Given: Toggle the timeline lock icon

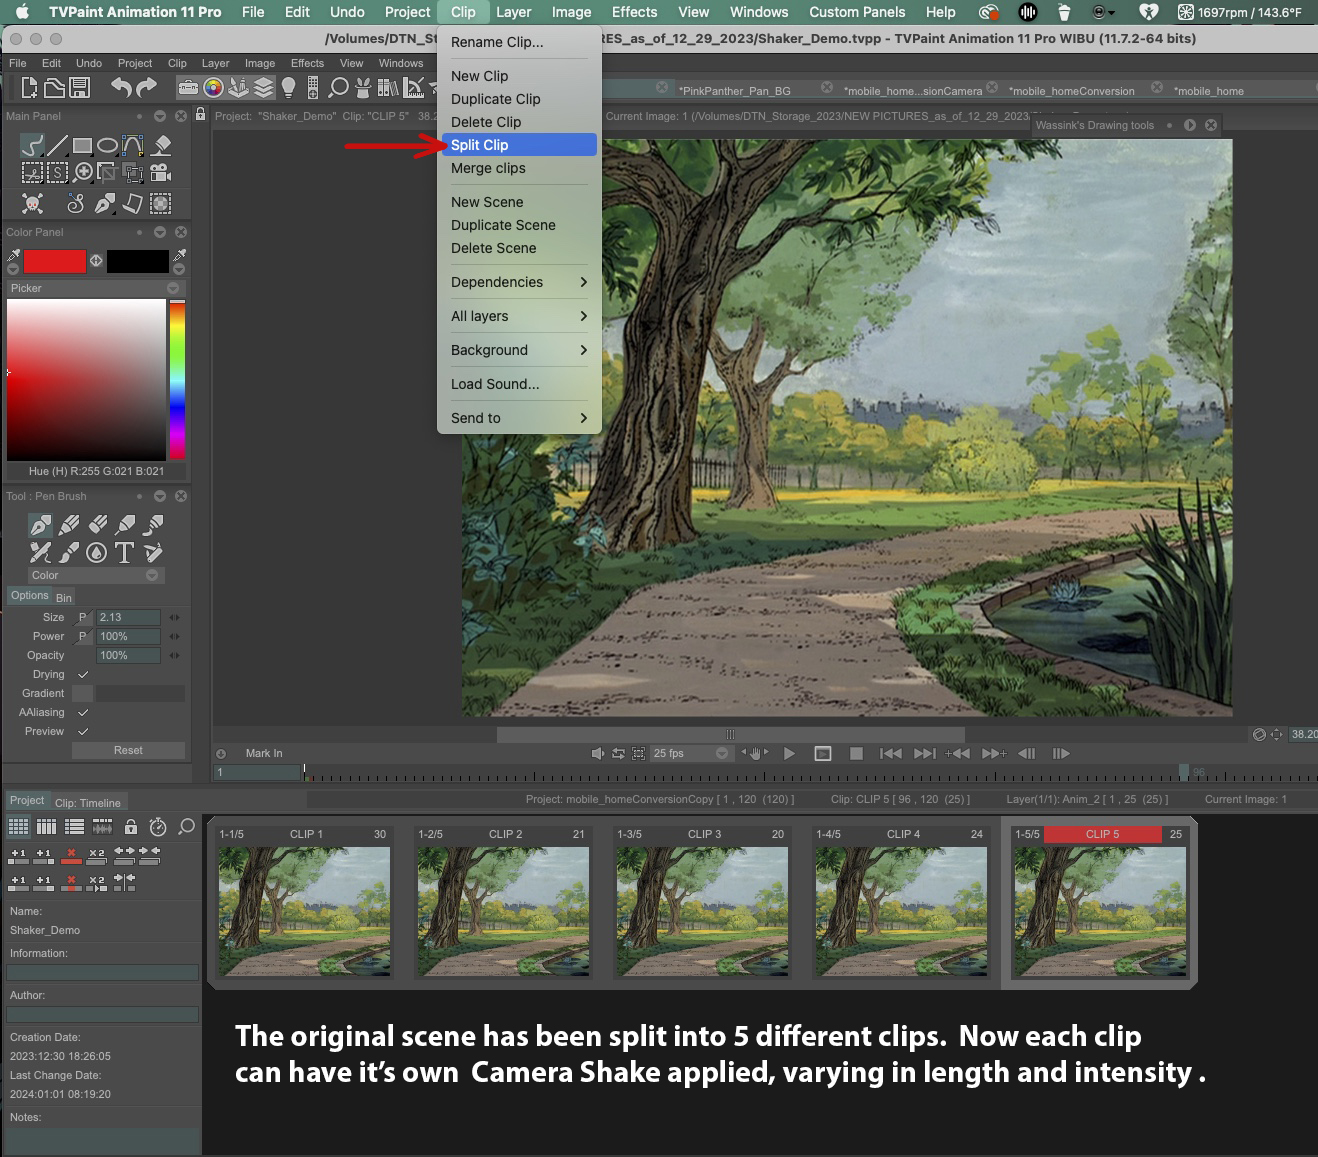Looking at the screenshot, I should click(131, 827).
